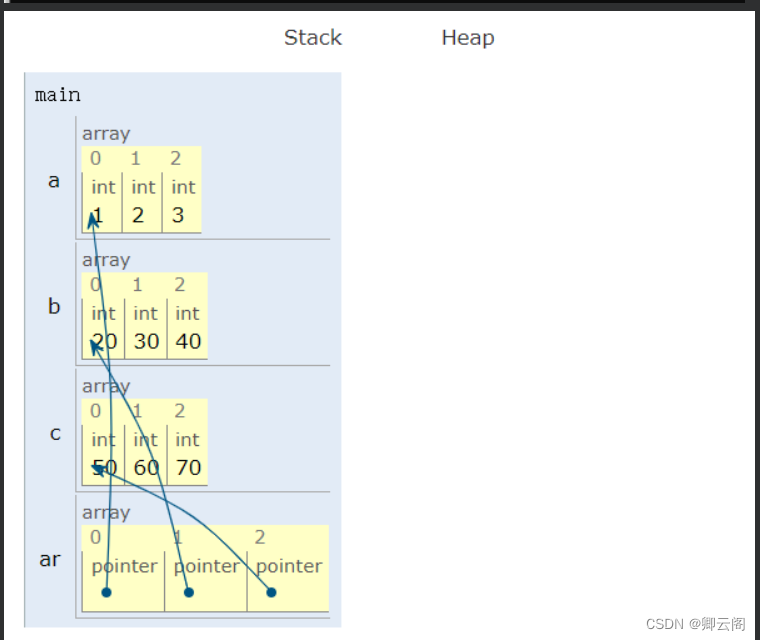Image resolution: width=760 pixels, height=640 pixels.
Task: Click value 3 in array a
Action: coord(177,215)
